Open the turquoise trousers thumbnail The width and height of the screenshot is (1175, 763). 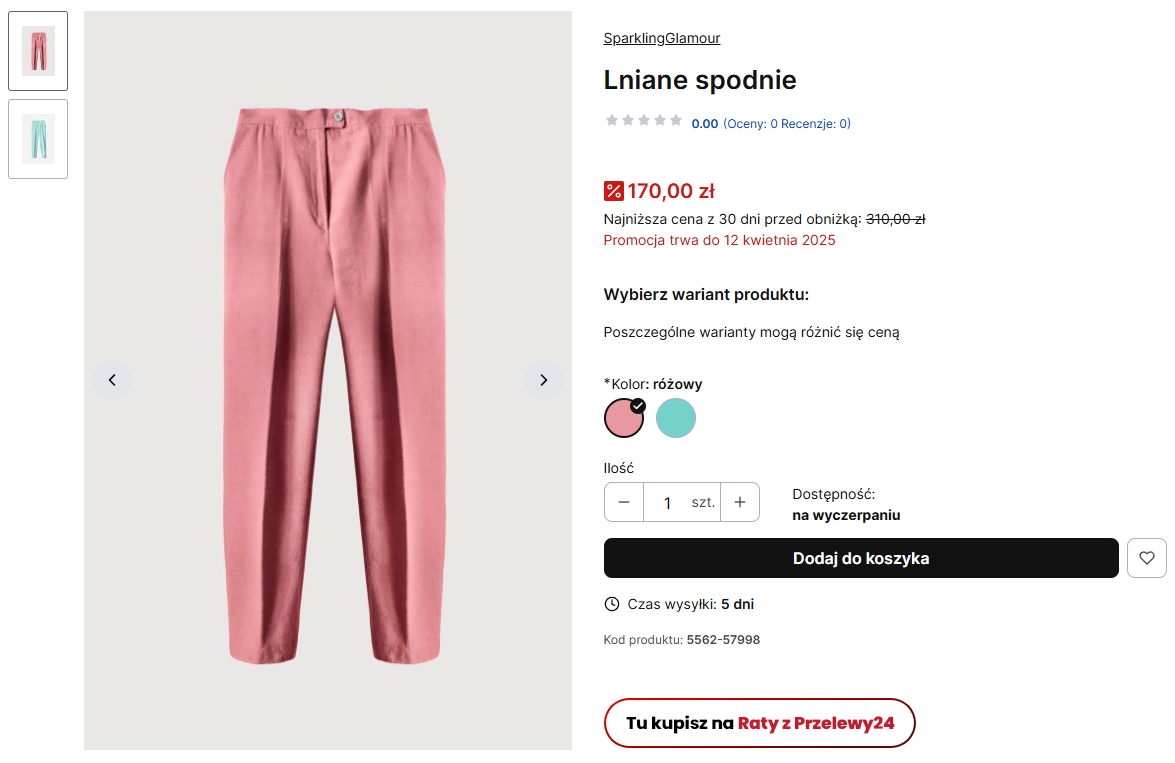click(38, 139)
